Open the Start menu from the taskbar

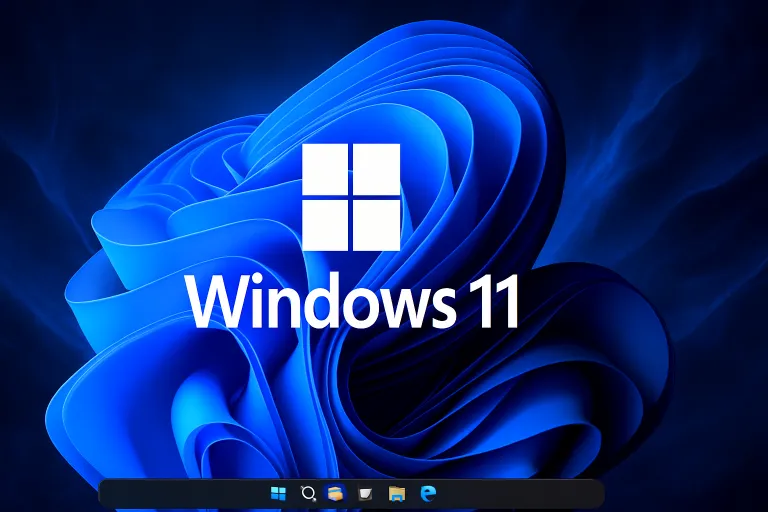click(x=278, y=493)
